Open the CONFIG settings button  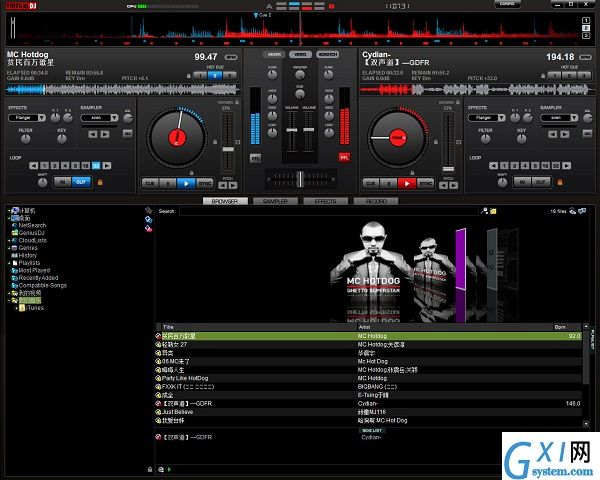click(x=507, y=4)
